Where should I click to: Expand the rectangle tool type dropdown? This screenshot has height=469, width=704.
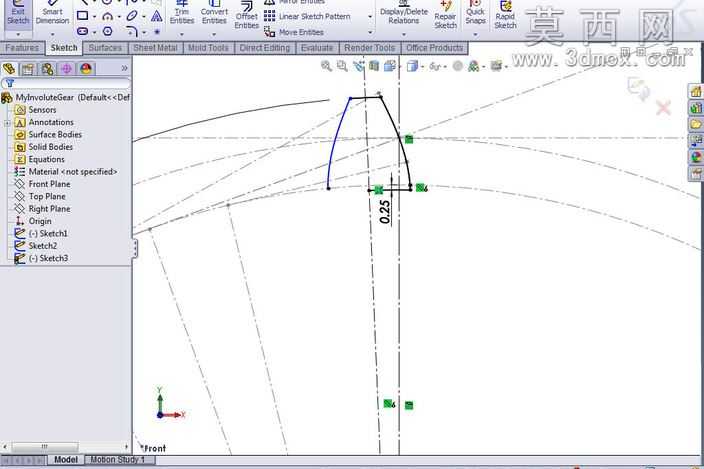(94, 17)
